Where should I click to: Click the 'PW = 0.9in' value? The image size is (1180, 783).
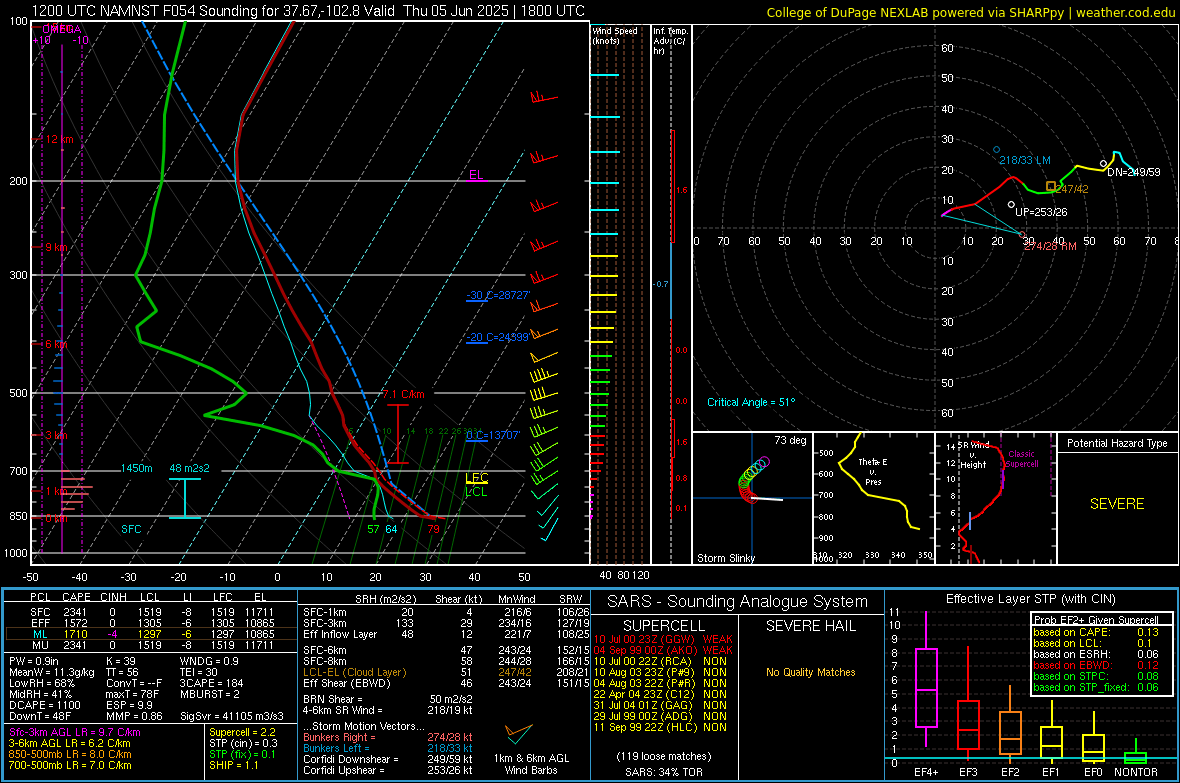point(34,661)
